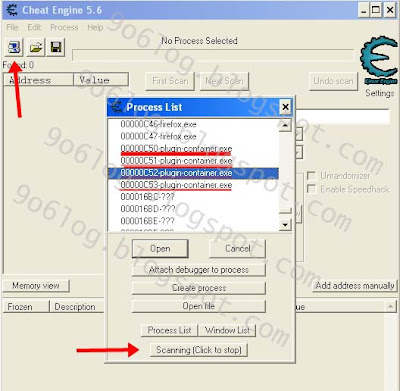
Task: Click the Memory view button
Action: tap(36, 286)
